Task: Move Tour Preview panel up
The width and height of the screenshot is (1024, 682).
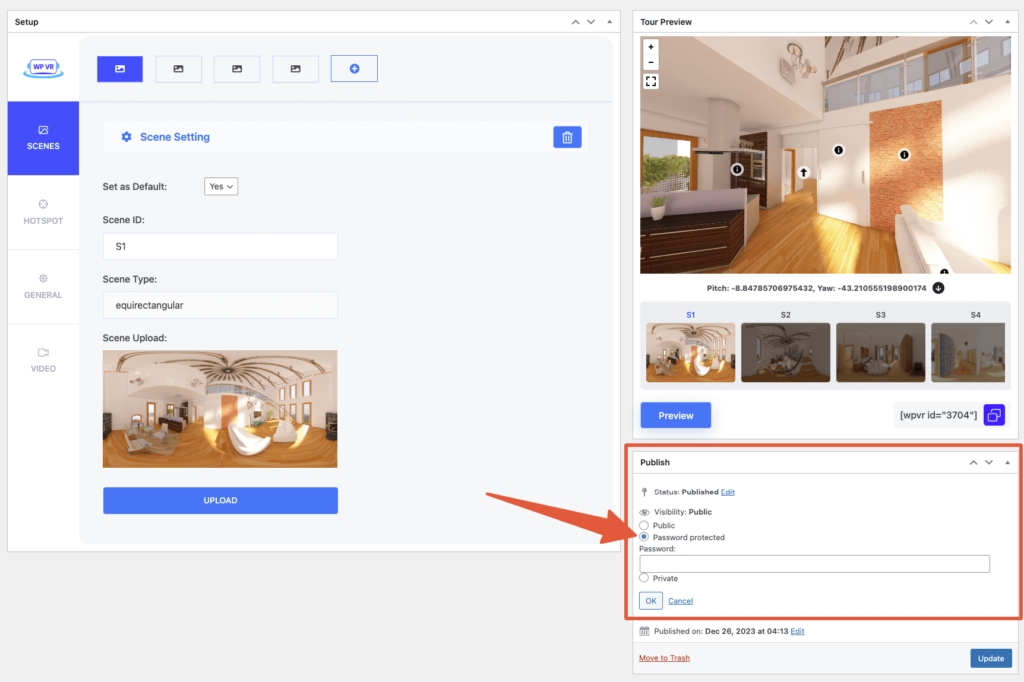Action: (x=973, y=22)
